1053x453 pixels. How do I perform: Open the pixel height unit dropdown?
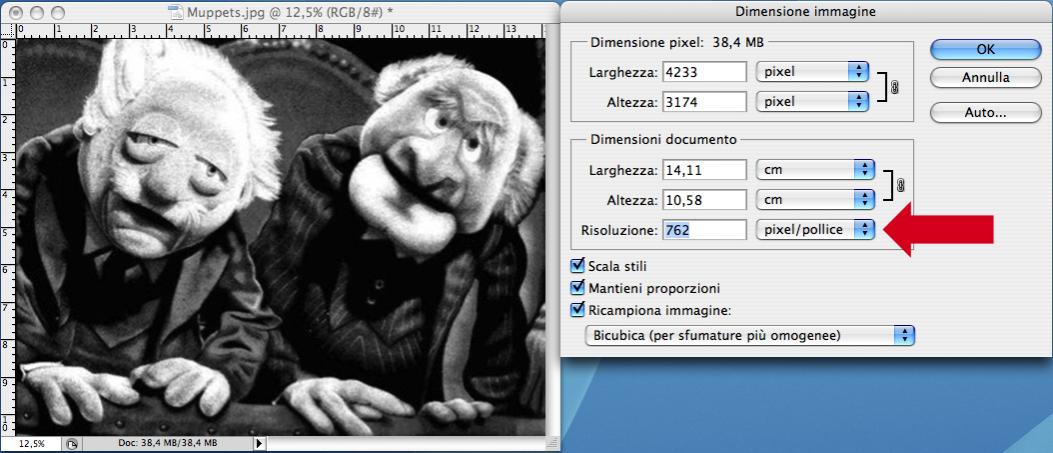click(x=813, y=101)
